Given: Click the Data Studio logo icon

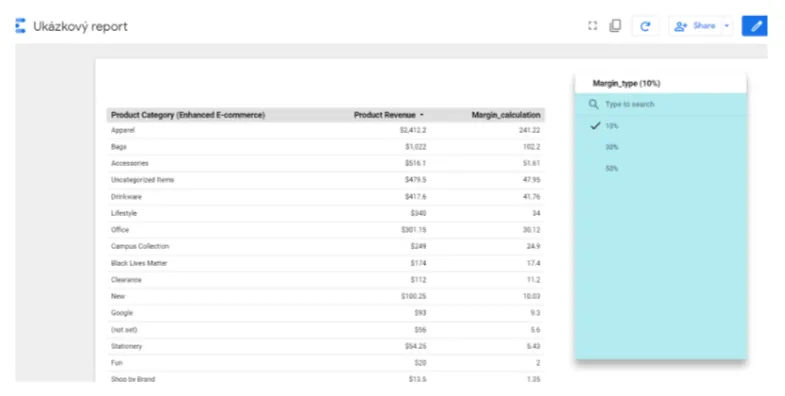Looking at the screenshot, I should tap(20, 26).
